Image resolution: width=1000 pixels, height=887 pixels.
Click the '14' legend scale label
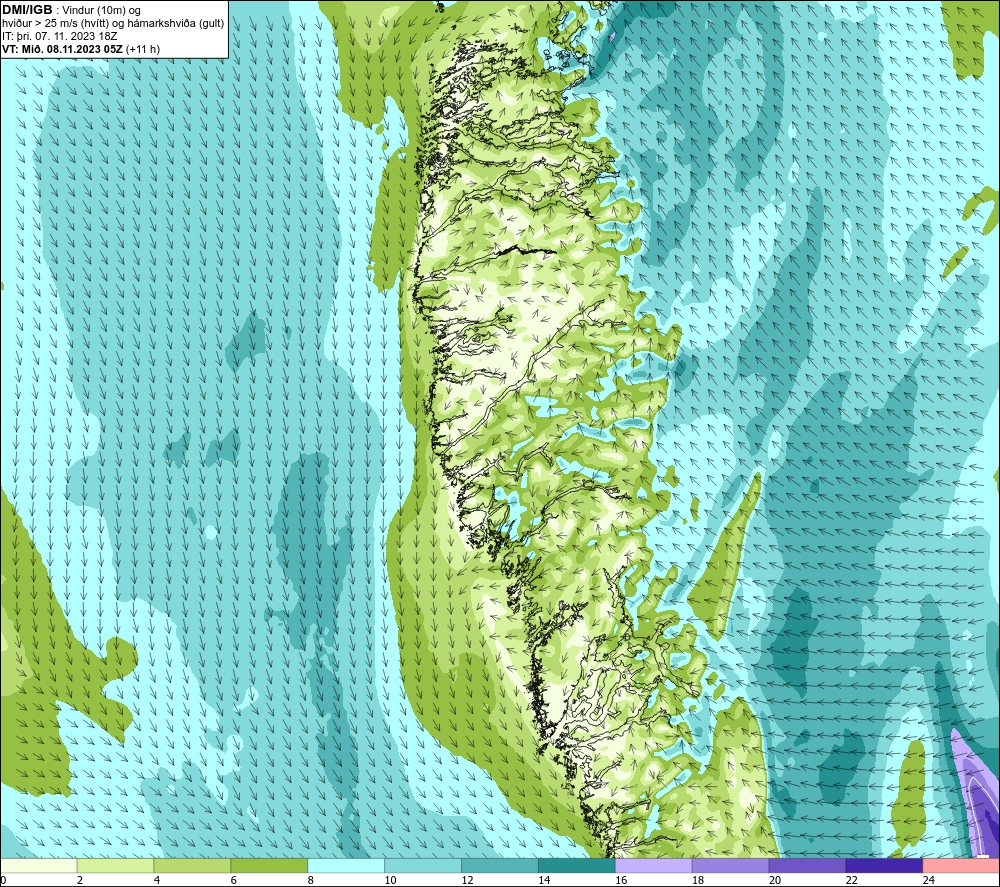[544, 880]
